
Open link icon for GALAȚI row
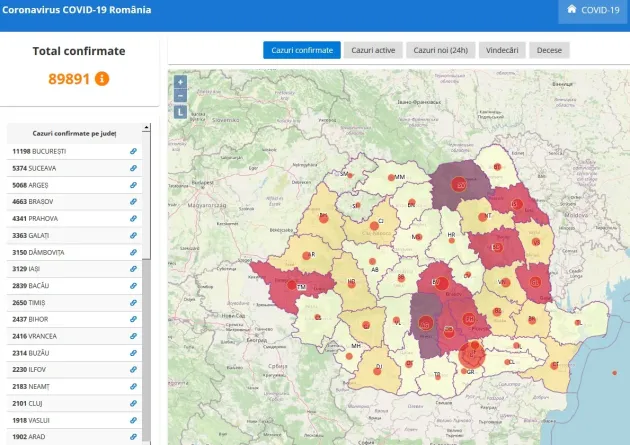pyautogui.click(x=133, y=235)
